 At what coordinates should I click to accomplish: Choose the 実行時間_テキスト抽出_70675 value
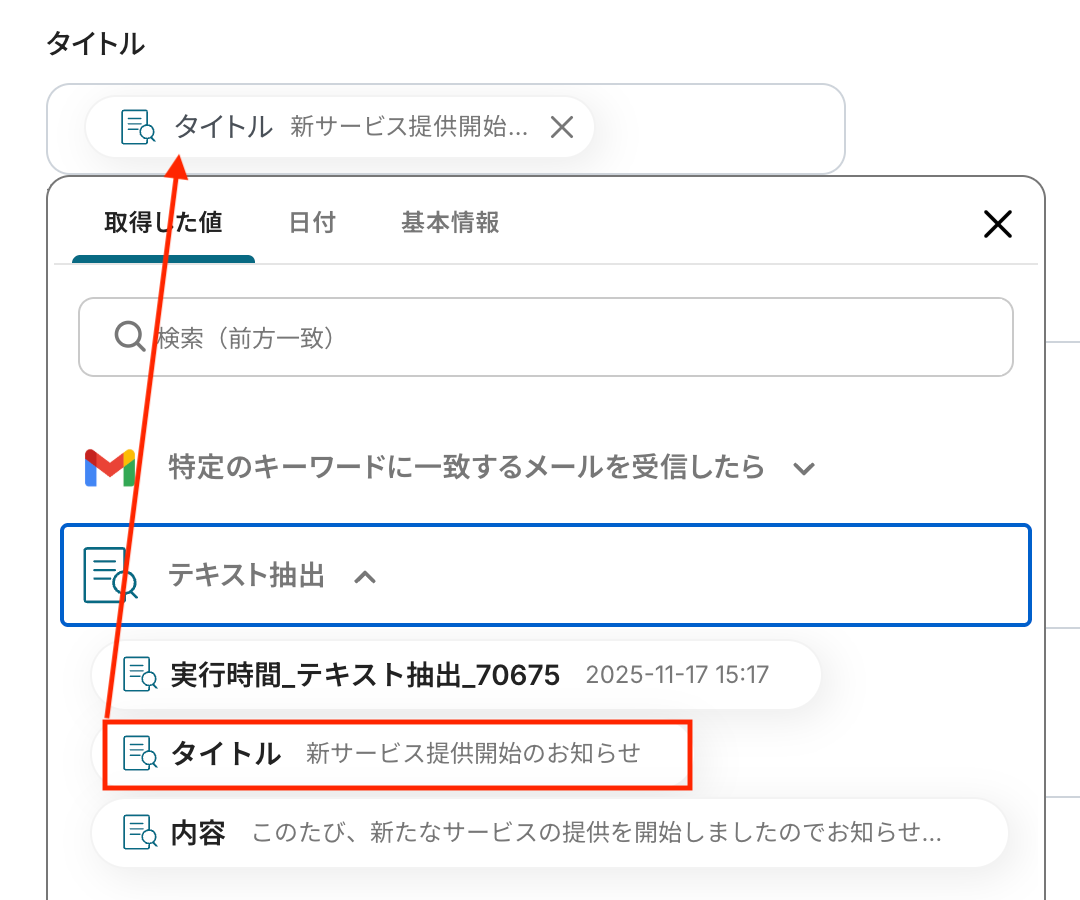[x=450, y=675]
